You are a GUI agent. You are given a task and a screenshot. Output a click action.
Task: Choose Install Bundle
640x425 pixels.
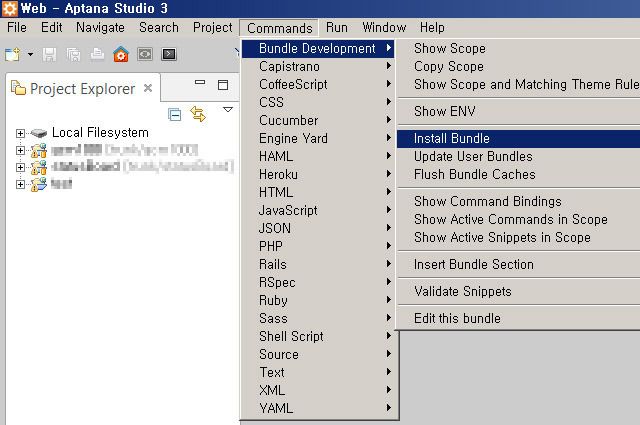pos(519,138)
